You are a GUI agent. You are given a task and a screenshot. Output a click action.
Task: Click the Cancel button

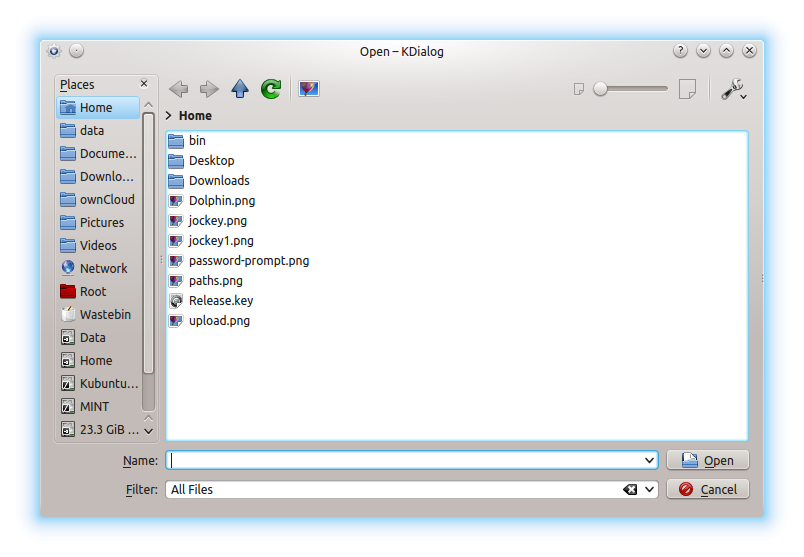tap(708, 490)
